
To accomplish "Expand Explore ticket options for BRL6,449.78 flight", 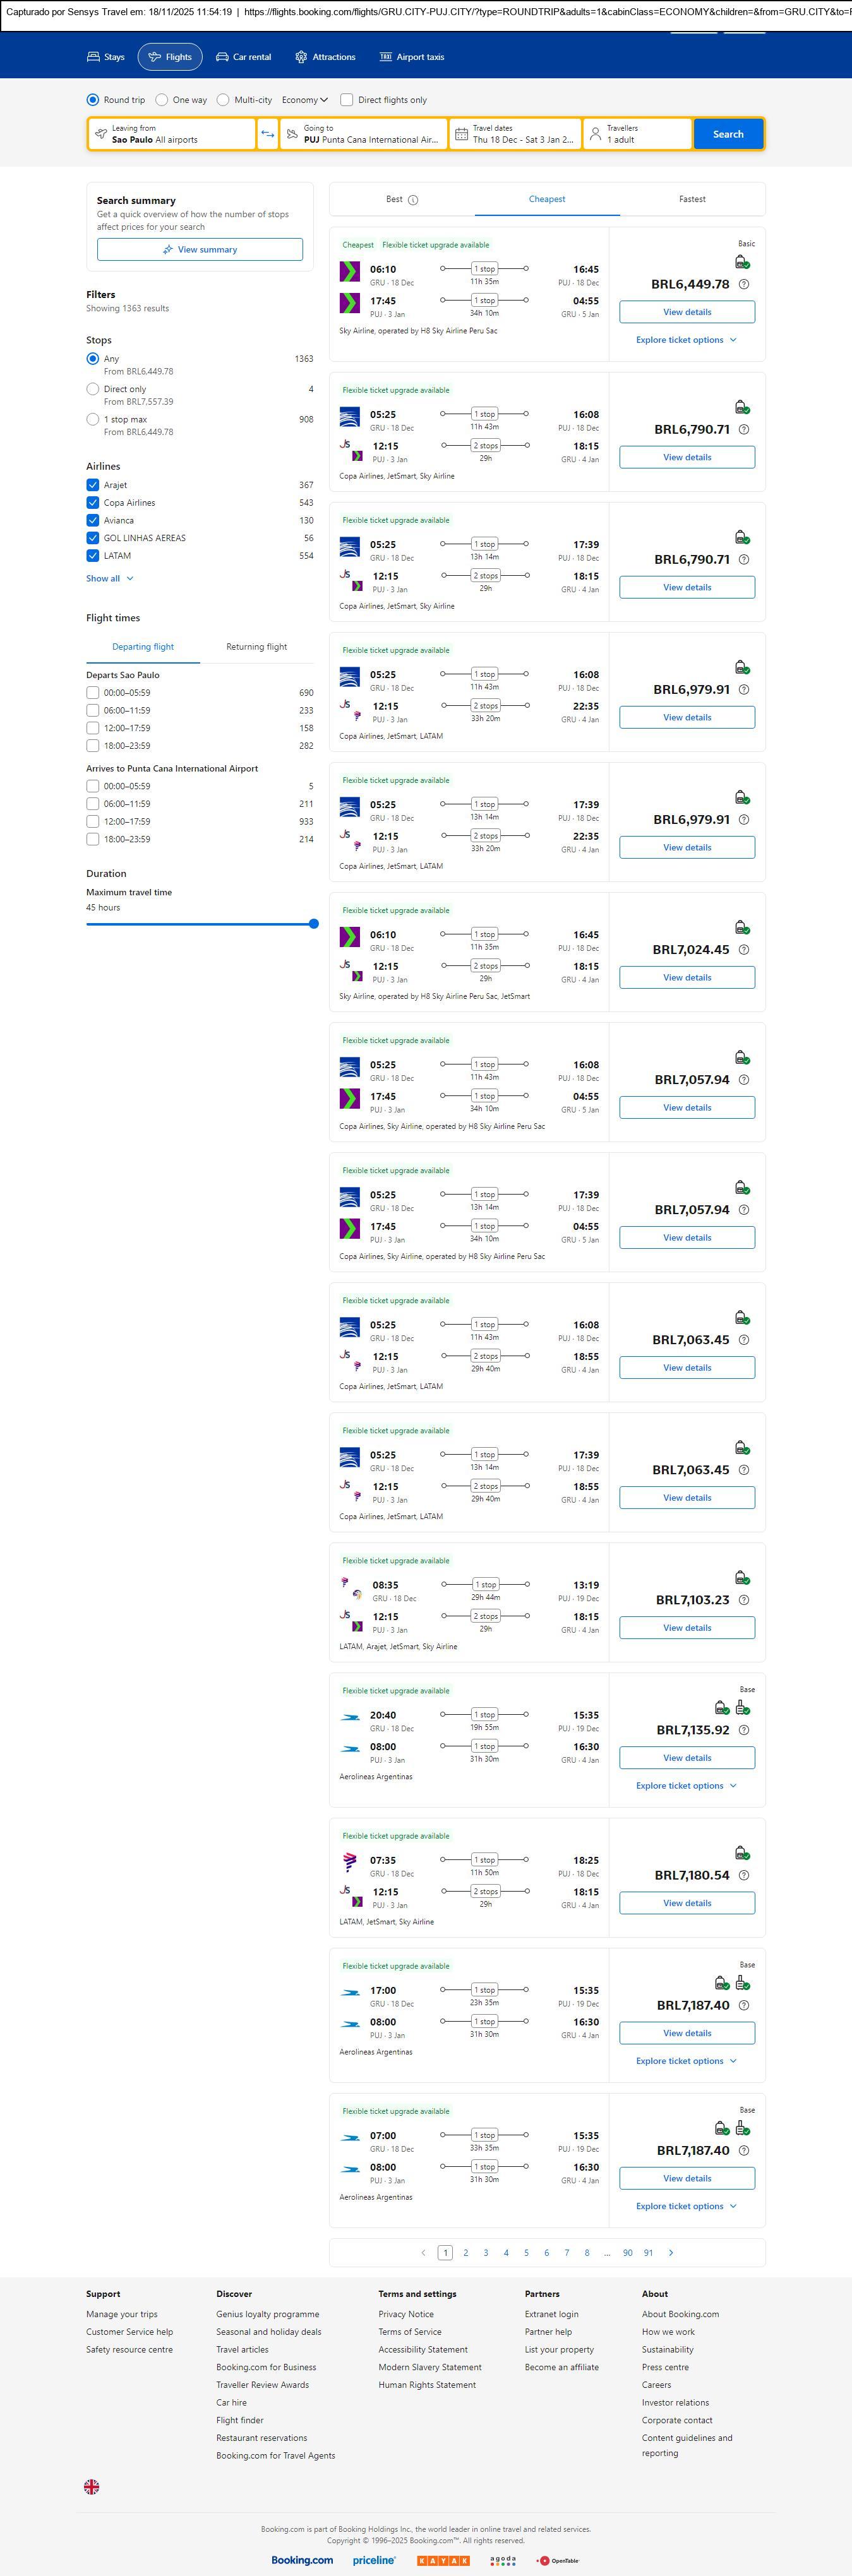I will 686,340.
